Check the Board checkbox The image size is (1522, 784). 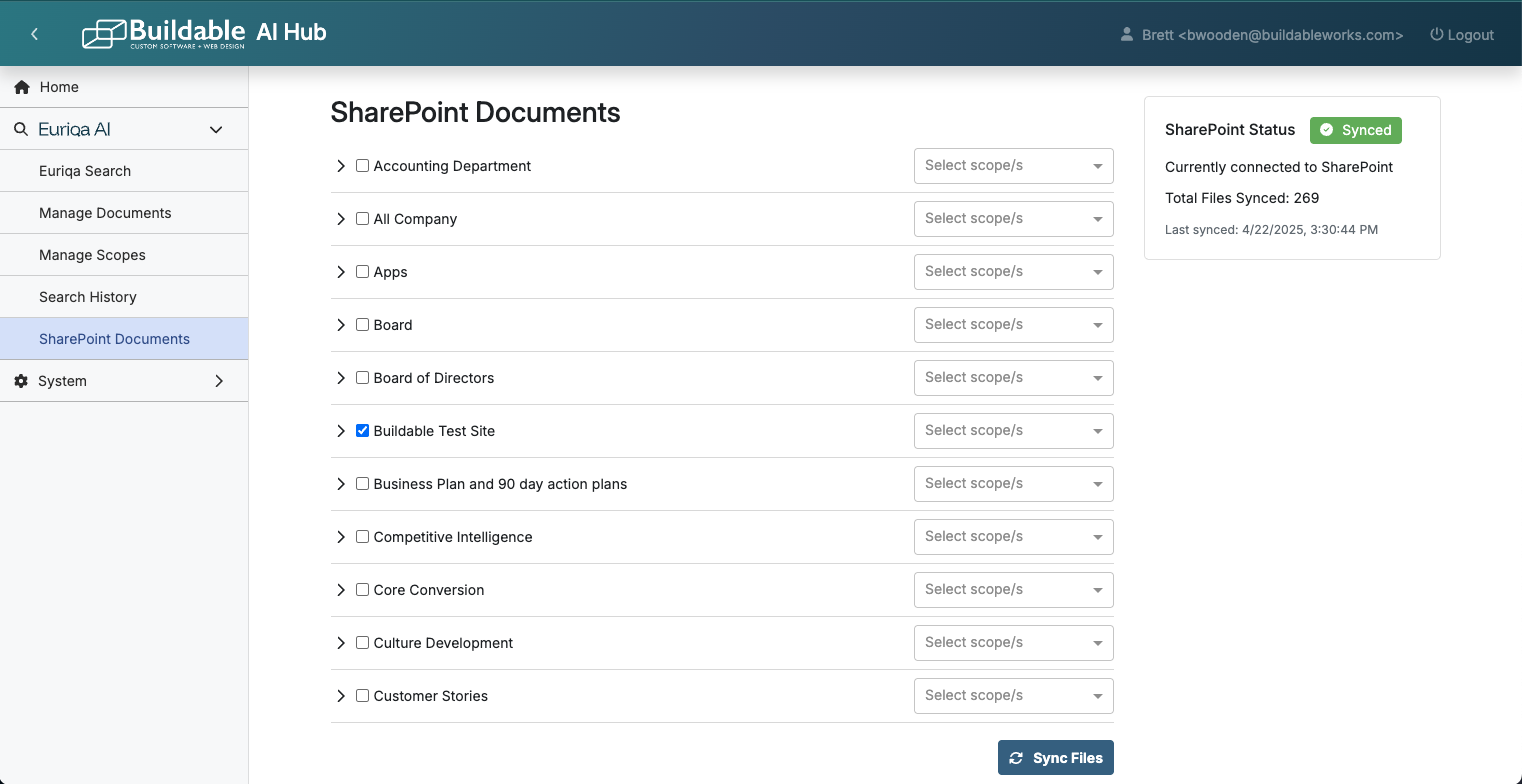tap(363, 325)
